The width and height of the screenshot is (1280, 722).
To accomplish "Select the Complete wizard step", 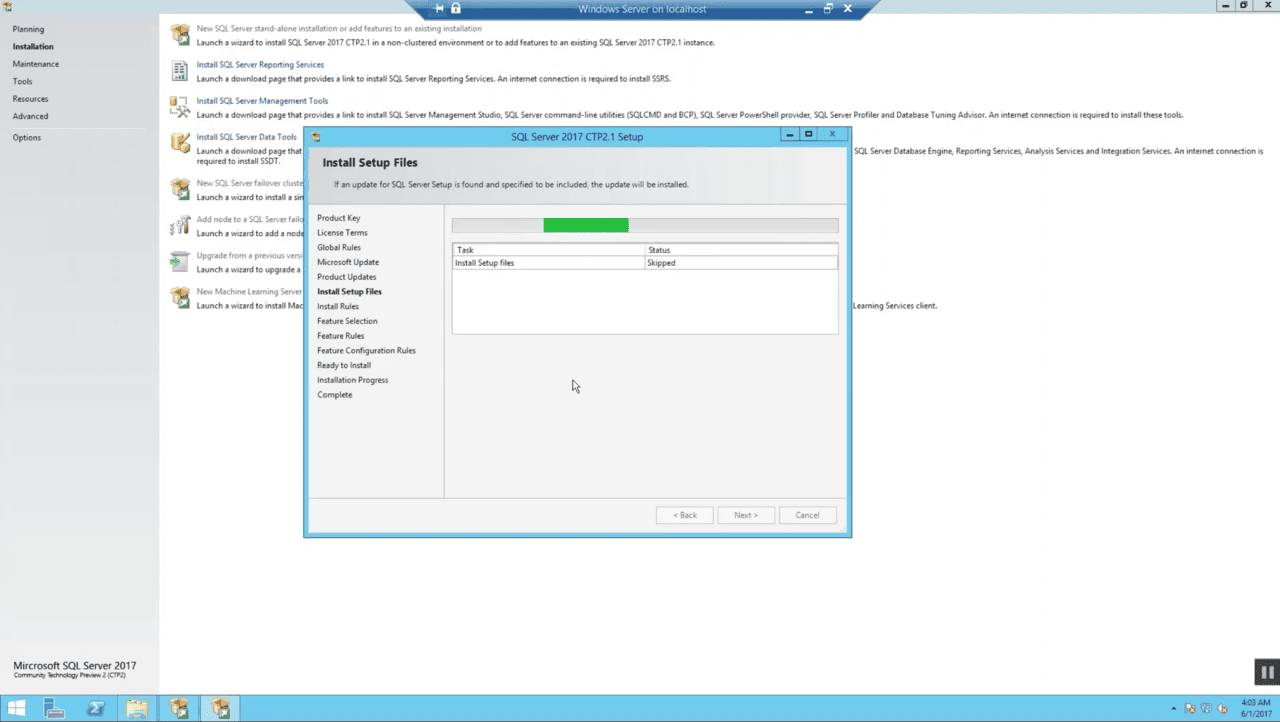I will click(335, 395).
